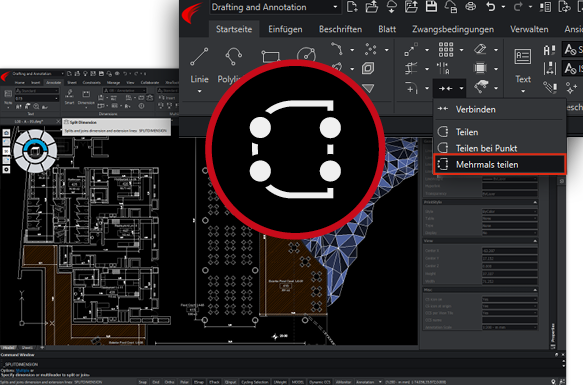Image resolution: width=583 pixels, height=385 pixels.
Task: Select the Rectangle draw tool
Action: point(270,57)
